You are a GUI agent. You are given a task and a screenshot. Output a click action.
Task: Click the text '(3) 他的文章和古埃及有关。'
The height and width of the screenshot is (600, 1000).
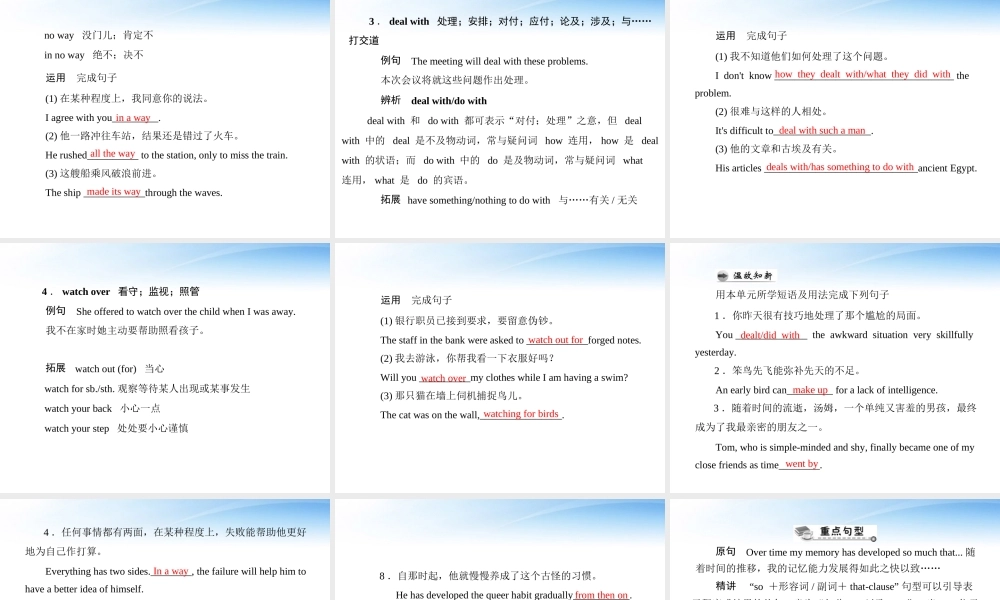tap(777, 149)
